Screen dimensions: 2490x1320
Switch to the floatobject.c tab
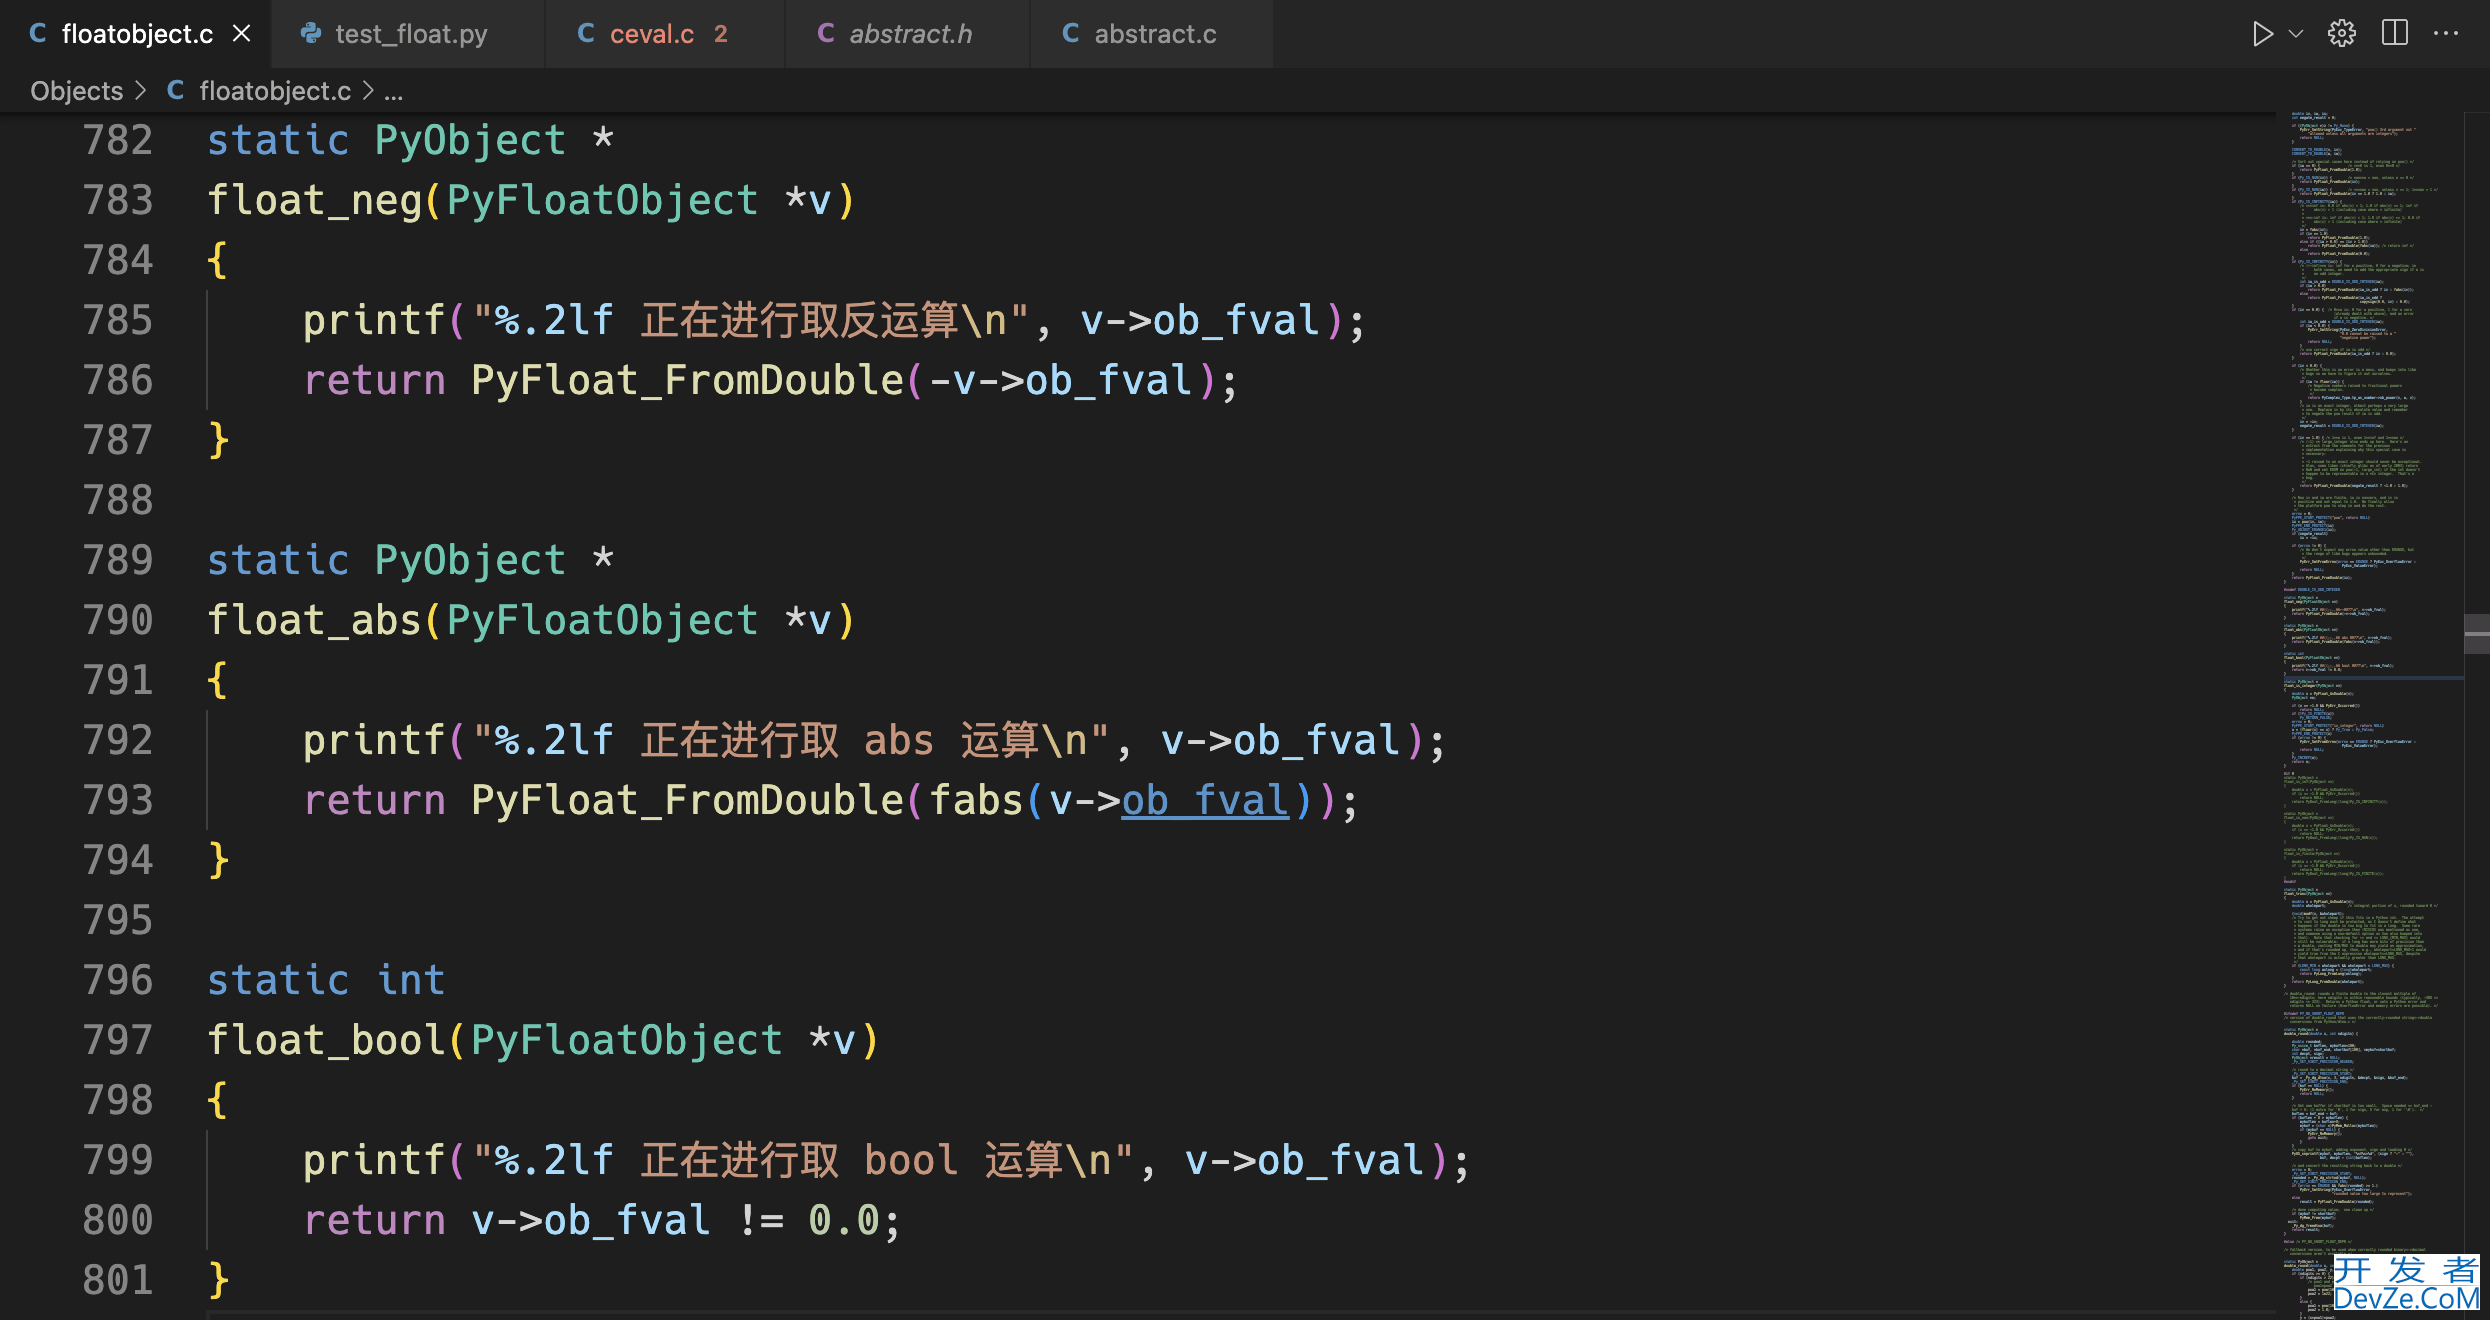[x=136, y=34]
